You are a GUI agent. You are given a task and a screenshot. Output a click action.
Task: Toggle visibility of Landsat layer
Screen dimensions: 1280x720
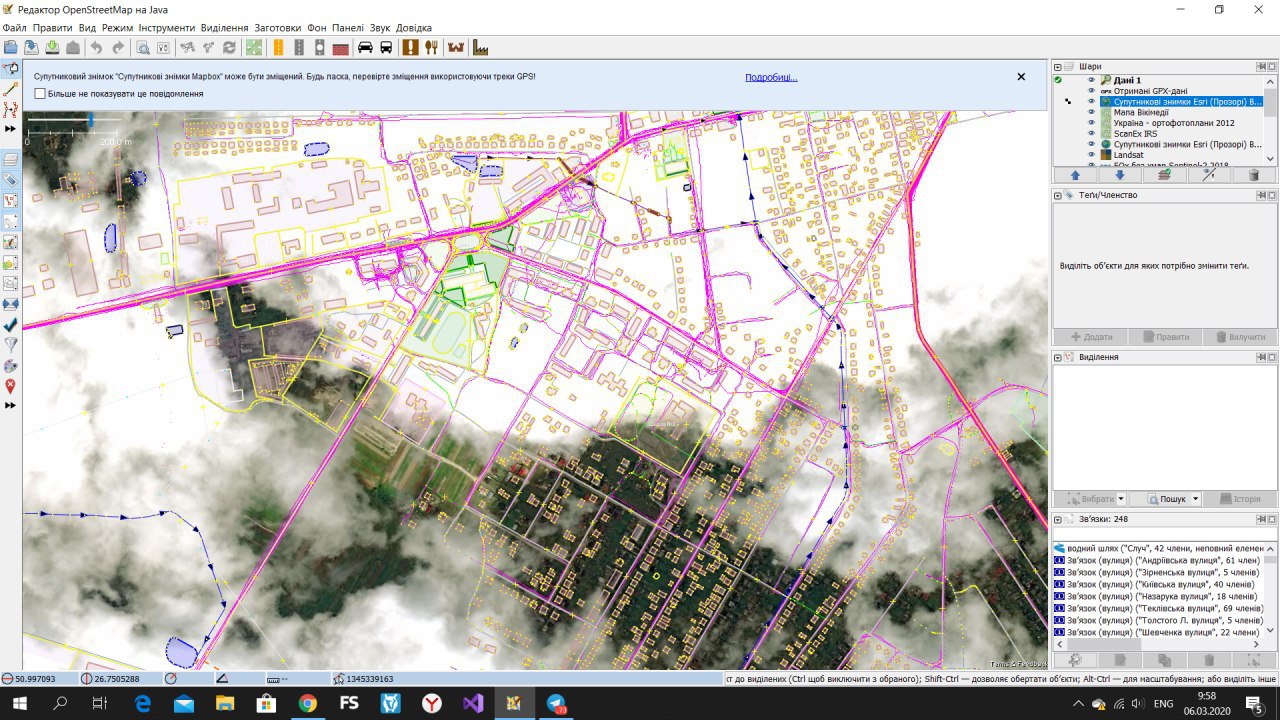(1092, 155)
